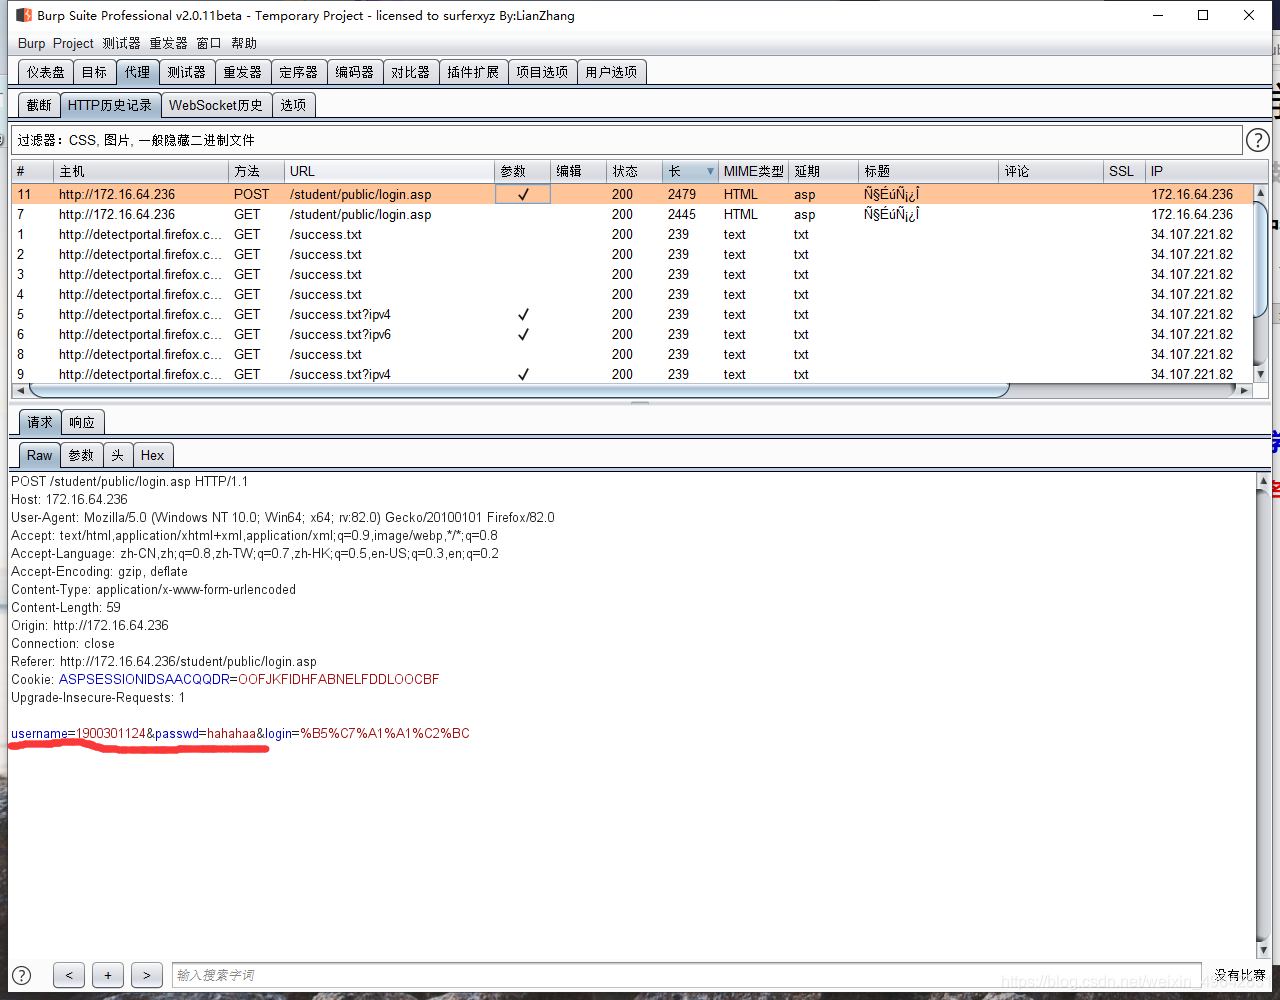The image size is (1280, 1000).
Task: Switch to the Hex view tab
Action: click(152, 455)
